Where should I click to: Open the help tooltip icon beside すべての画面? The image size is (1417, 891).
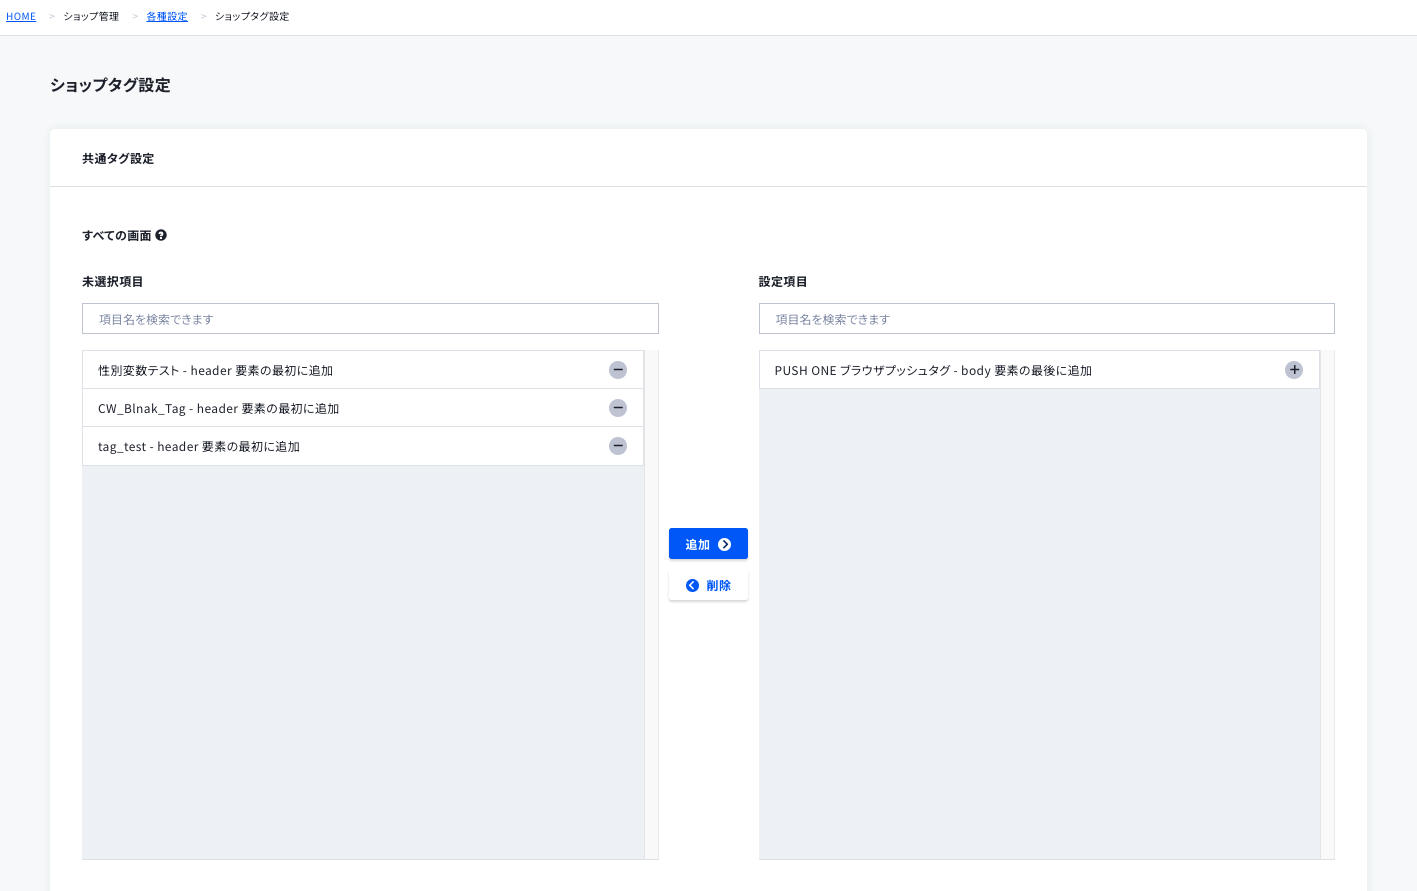[x=163, y=234]
